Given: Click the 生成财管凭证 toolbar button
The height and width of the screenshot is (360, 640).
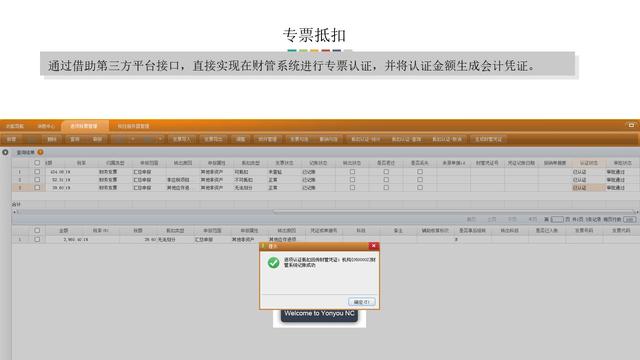Looking at the screenshot, I should (x=488, y=139).
